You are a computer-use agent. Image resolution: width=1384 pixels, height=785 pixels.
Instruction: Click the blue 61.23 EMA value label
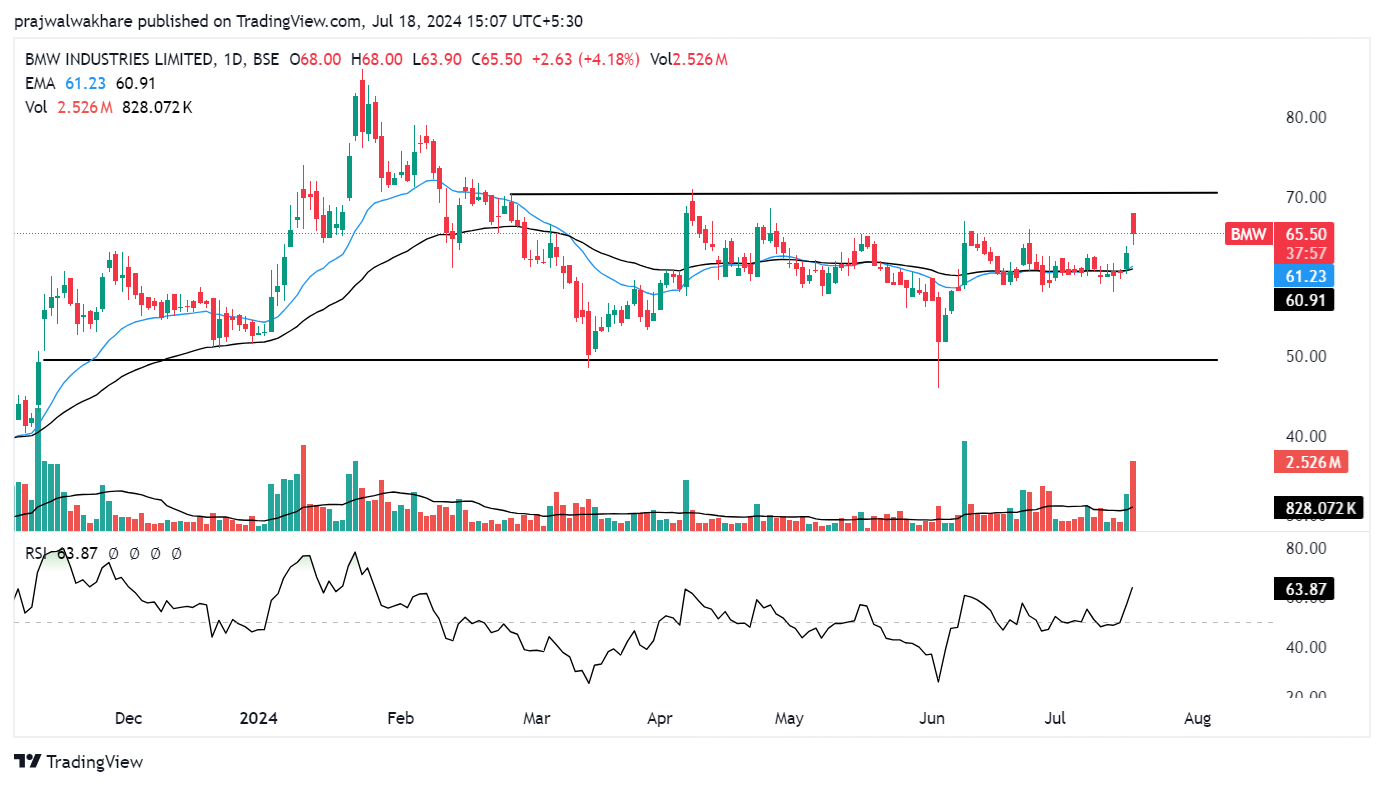click(x=1304, y=276)
